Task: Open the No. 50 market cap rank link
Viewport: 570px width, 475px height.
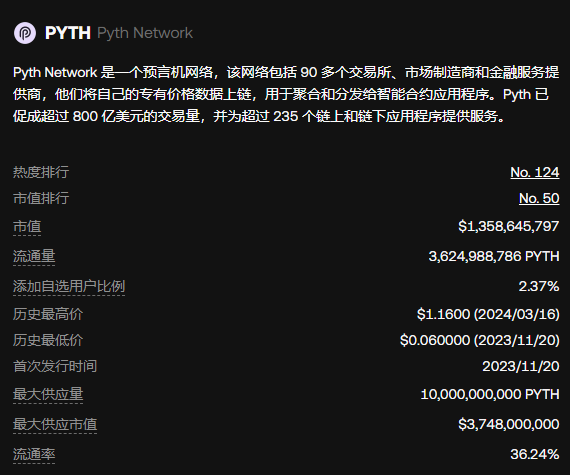Action: coord(539,198)
